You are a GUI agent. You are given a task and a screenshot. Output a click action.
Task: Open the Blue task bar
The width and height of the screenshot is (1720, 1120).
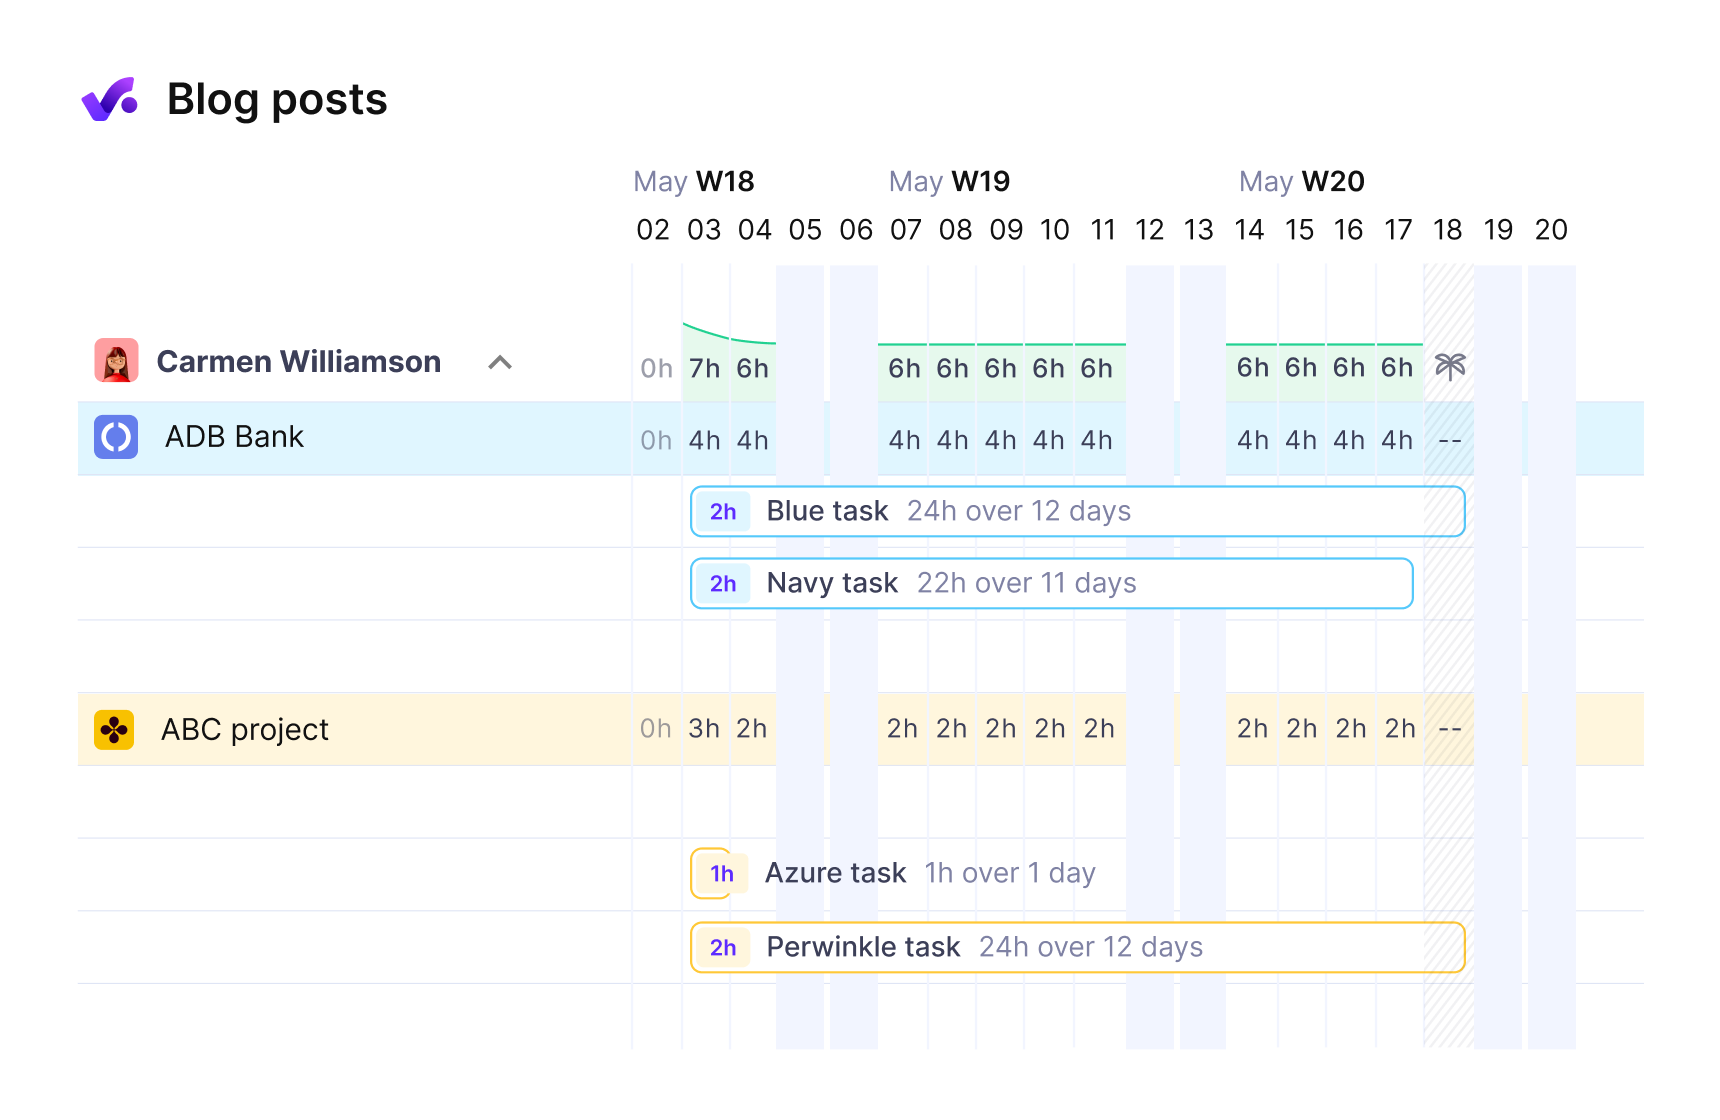click(1078, 512)
